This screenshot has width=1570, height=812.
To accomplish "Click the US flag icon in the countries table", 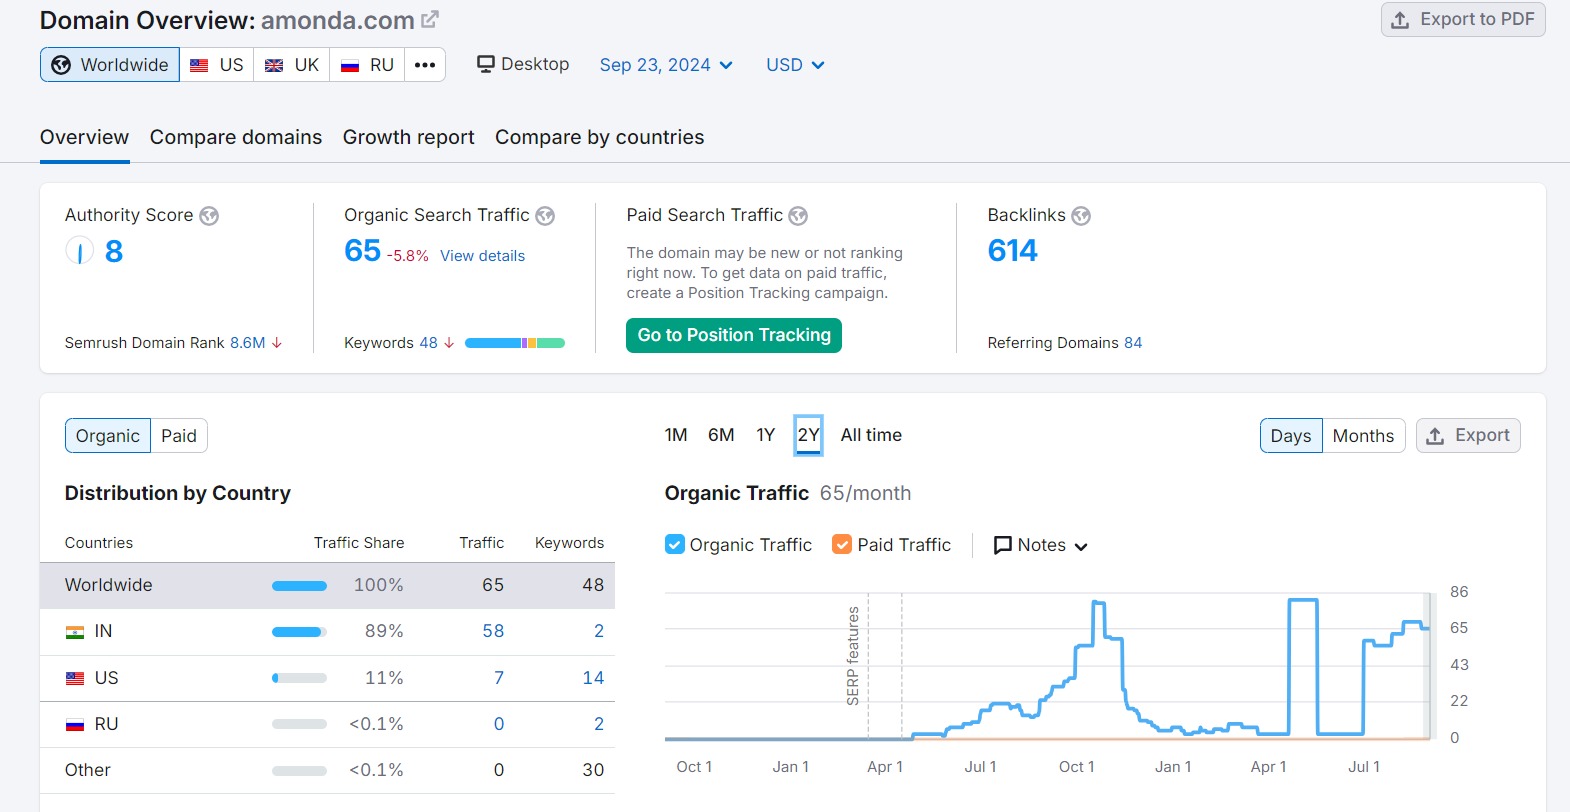I will (75, 678).
